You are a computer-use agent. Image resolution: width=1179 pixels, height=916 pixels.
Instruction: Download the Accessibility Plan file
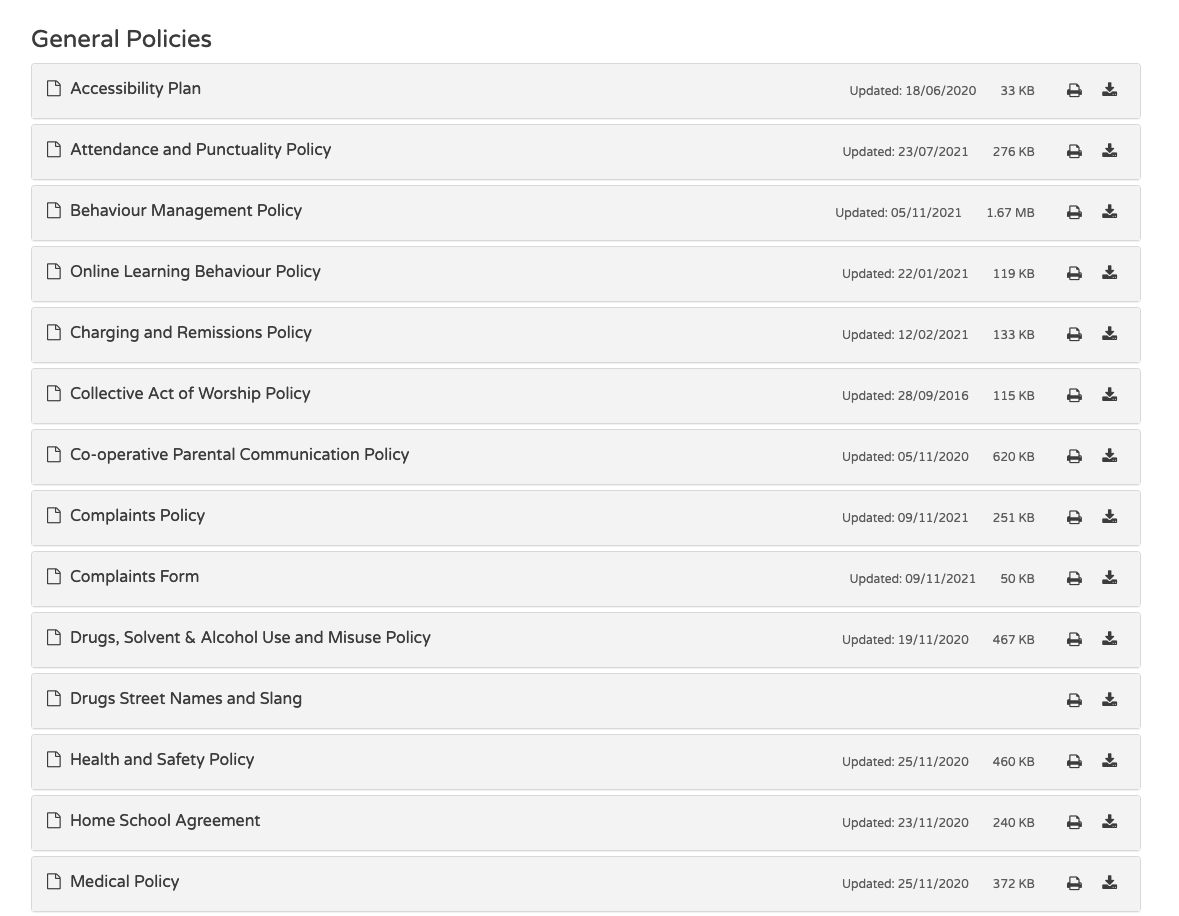[1109, 90]
